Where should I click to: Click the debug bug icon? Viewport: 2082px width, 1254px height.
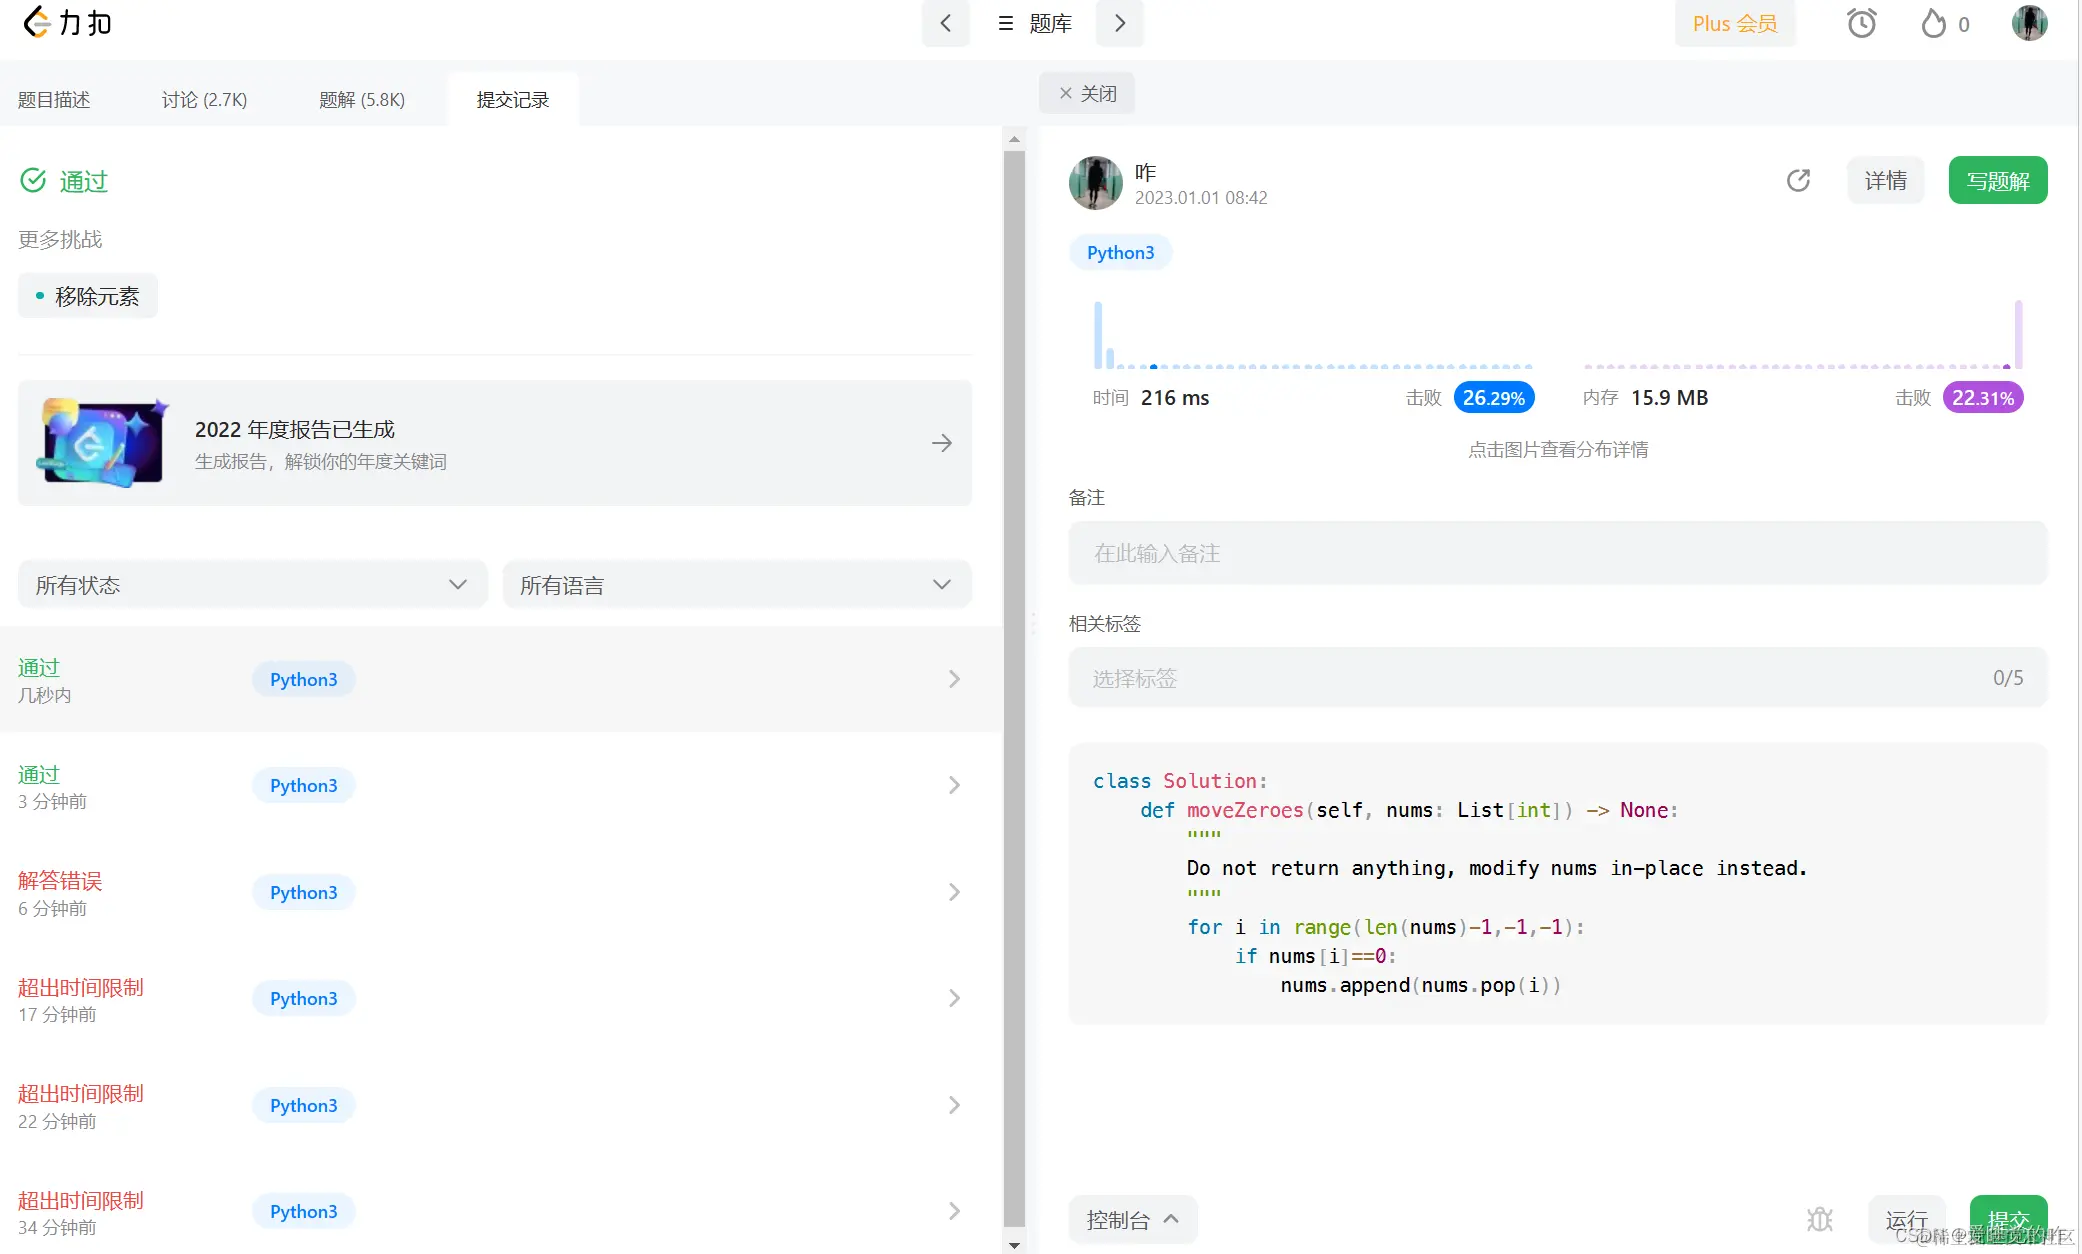1820,1220
